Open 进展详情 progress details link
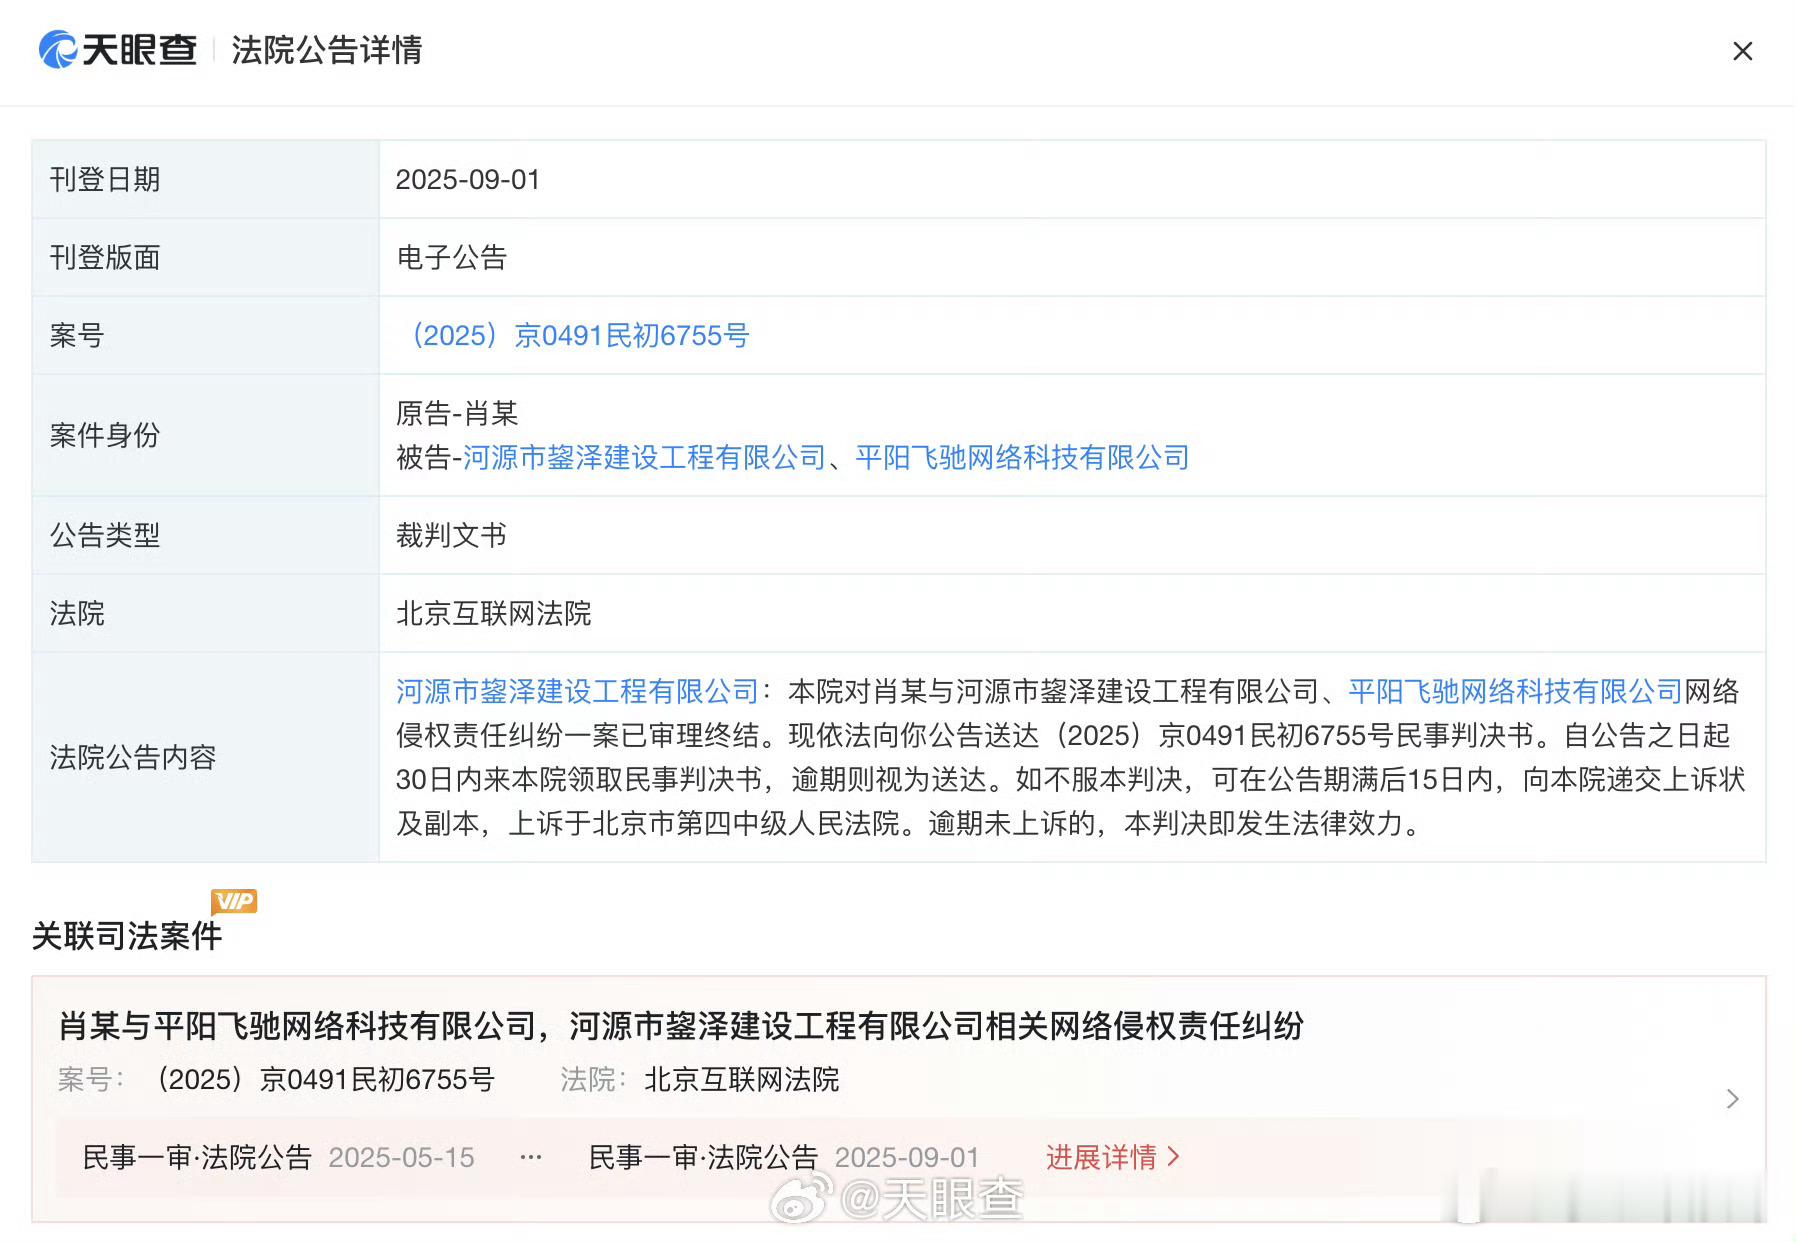The image size is (1796, 1242). click(x=1113, y=1157)
